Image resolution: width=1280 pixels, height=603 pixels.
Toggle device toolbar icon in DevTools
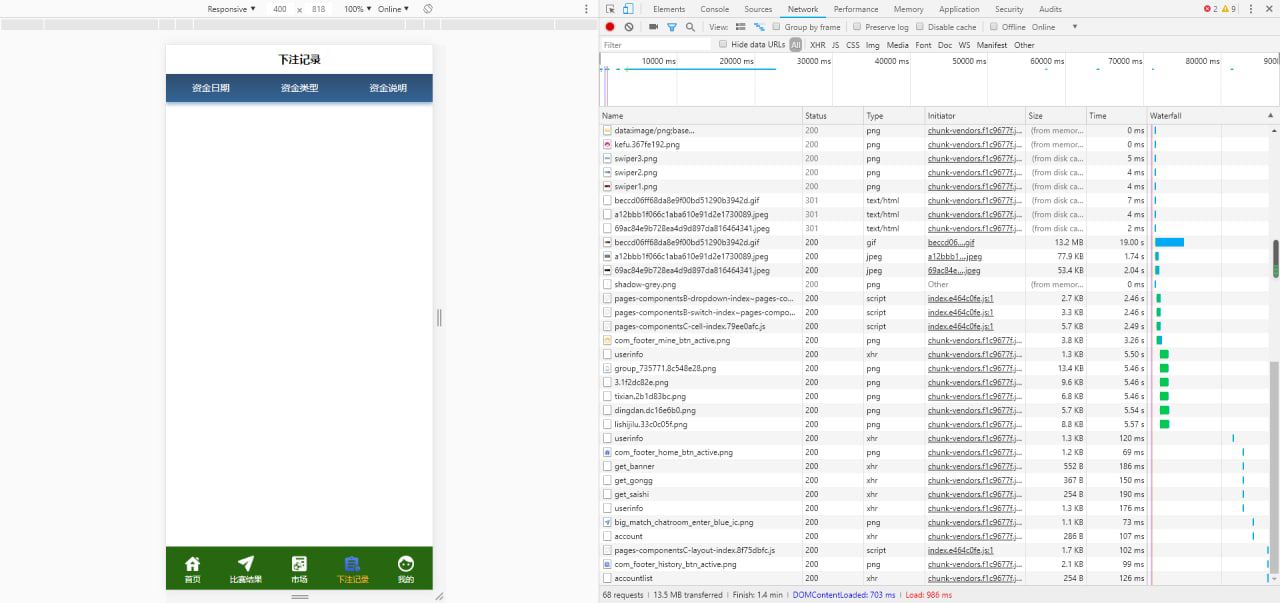click(x=628, y=9)
